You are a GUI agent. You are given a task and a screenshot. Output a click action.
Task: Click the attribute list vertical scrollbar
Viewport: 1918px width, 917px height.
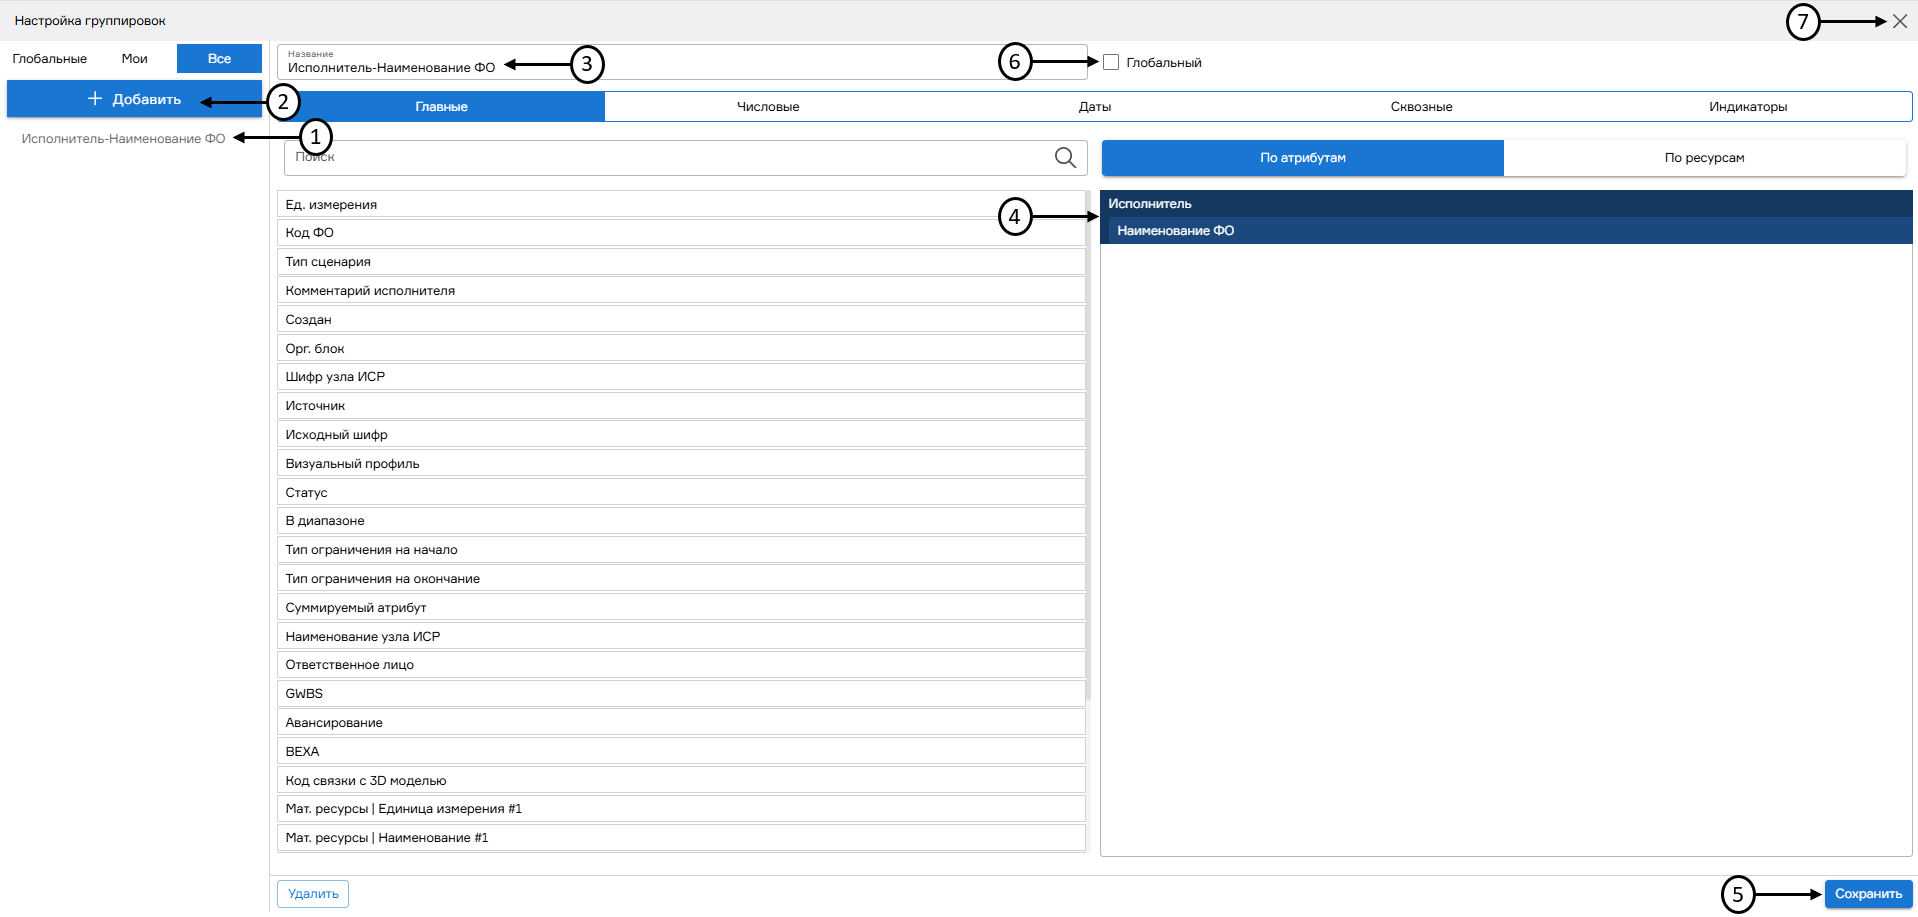click(x=1088, y=450)
